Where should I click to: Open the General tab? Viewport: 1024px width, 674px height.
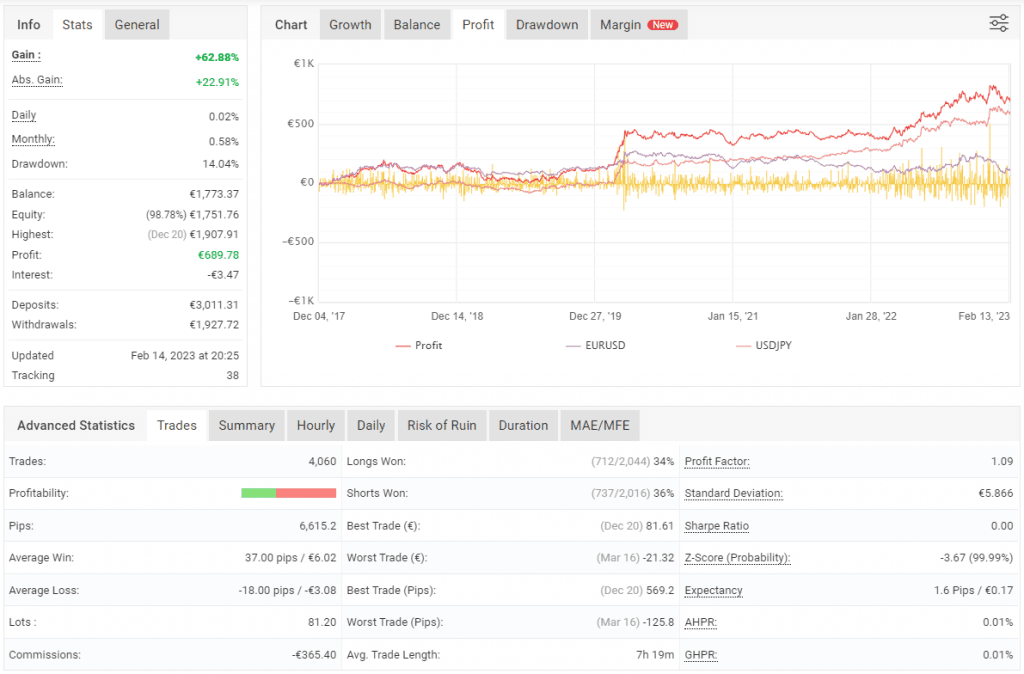(137, 25)
